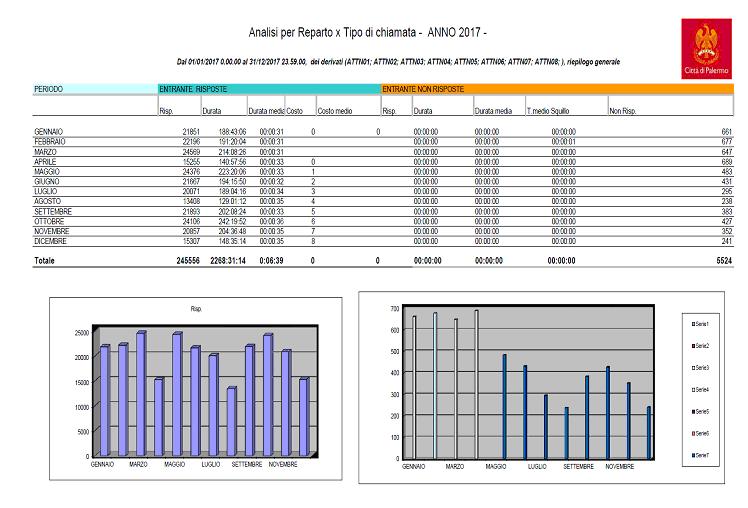Click the Totale row label
The width and height of the screenshot is (748, 508).
[45, 260]
